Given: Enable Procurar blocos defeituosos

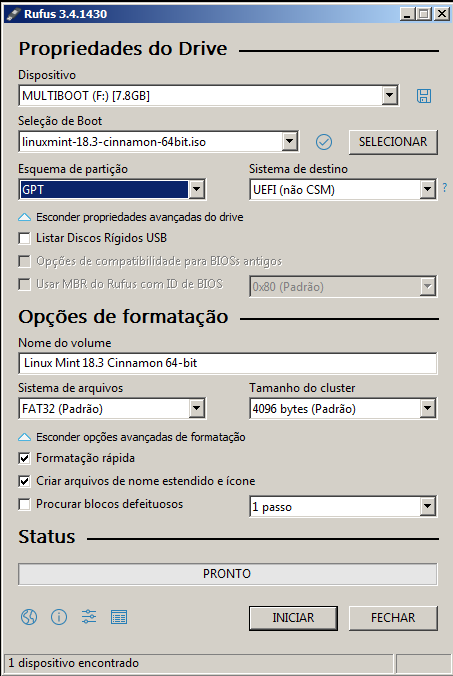Looking at the screenshot, I should [x=25, y=504].
